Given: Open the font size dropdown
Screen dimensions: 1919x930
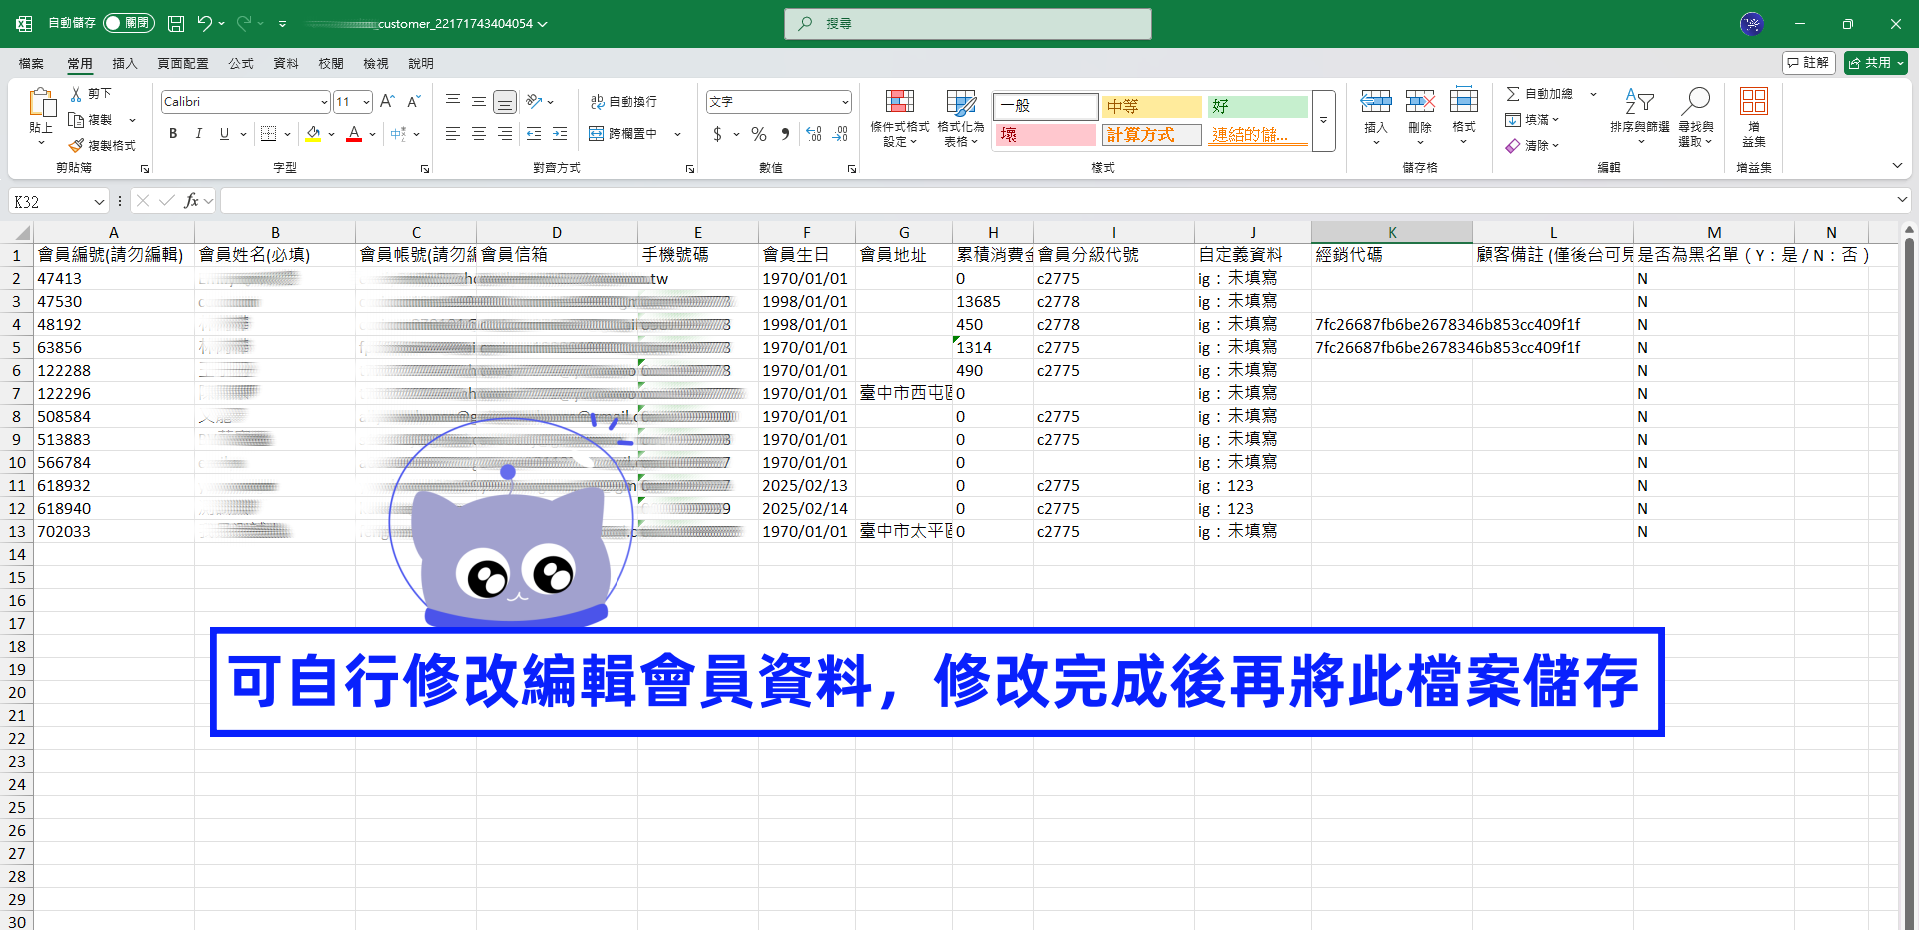Looking at the screenshot, I should 366,102.
